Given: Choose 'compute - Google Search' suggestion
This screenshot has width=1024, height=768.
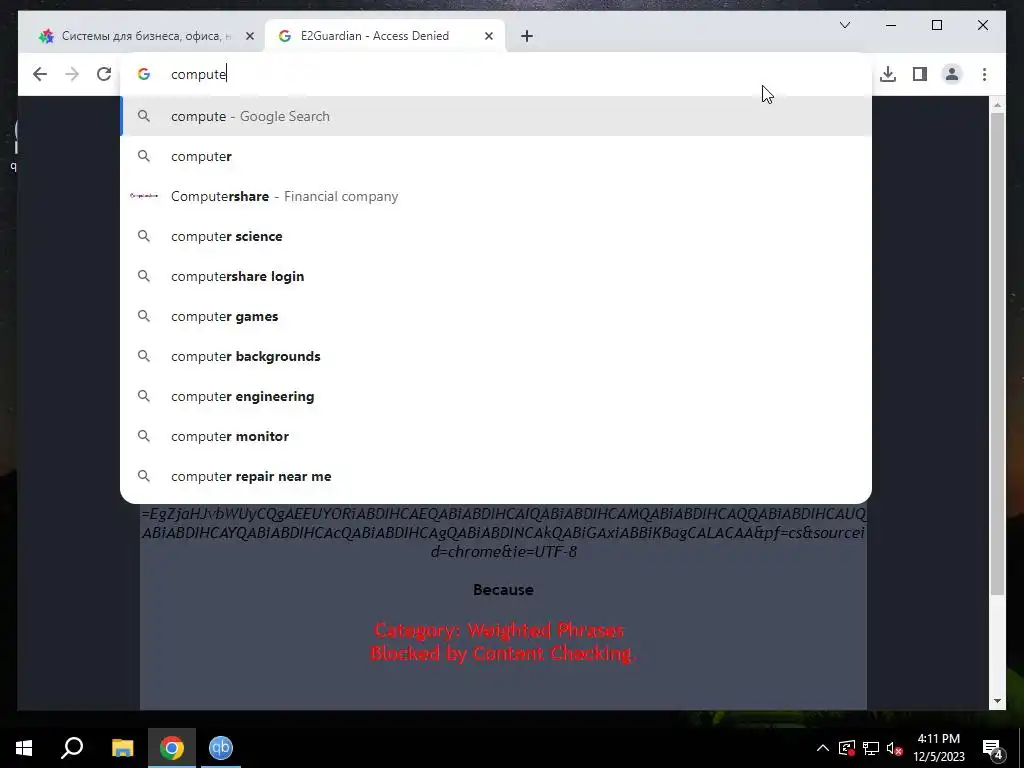Looking at the screenshot, I should click(x=496, y=116).
